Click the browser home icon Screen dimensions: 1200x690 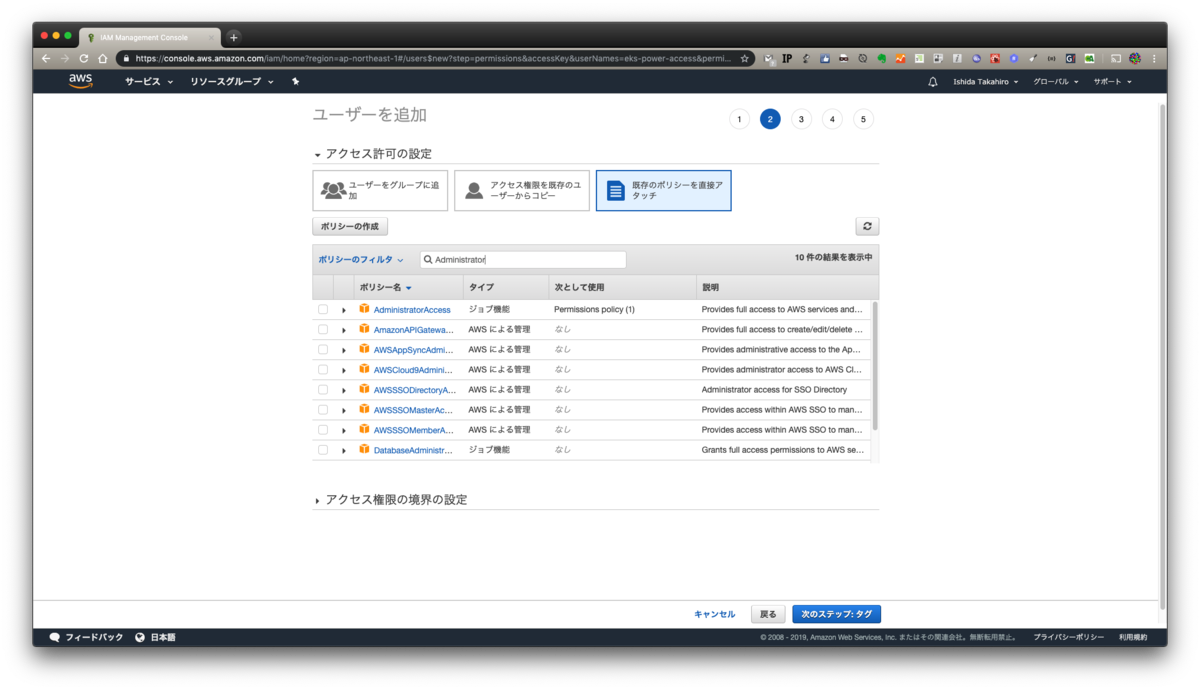[103, 58]
